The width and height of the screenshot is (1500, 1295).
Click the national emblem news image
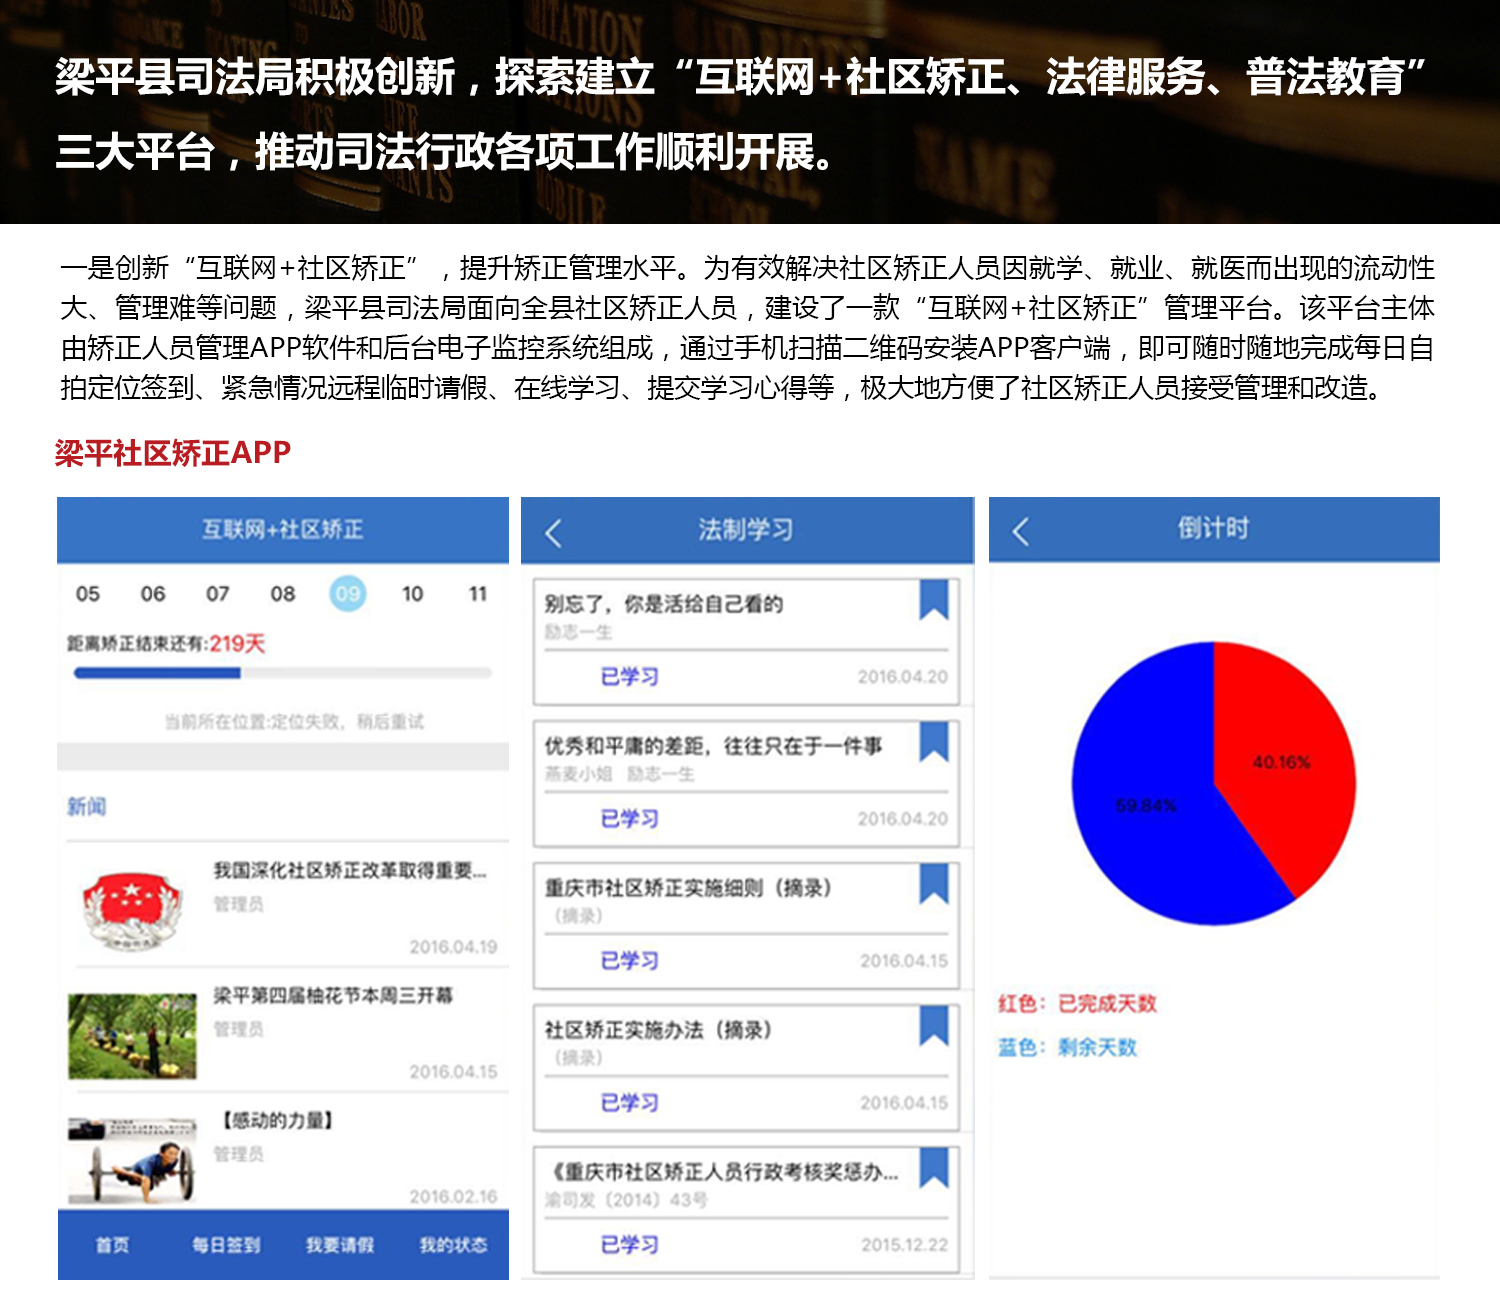click(x=131, y=908)
